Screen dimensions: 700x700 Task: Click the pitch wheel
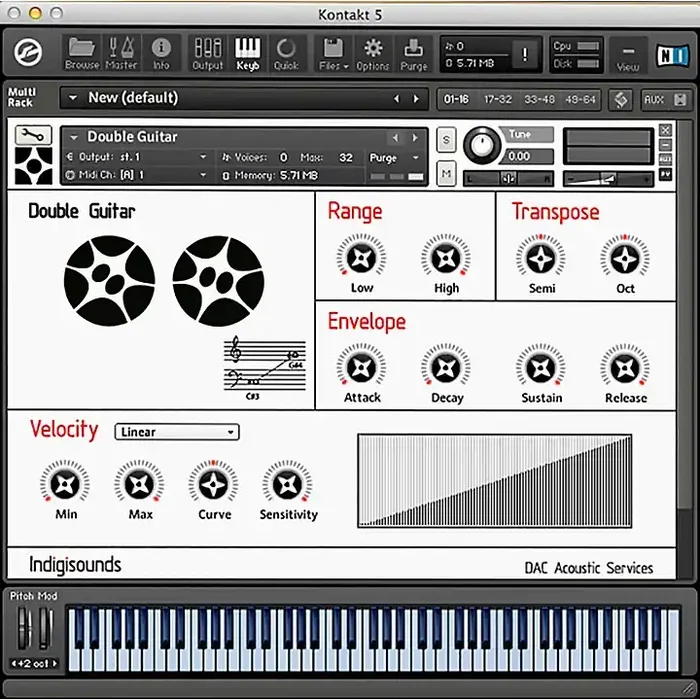coord(24,628)
